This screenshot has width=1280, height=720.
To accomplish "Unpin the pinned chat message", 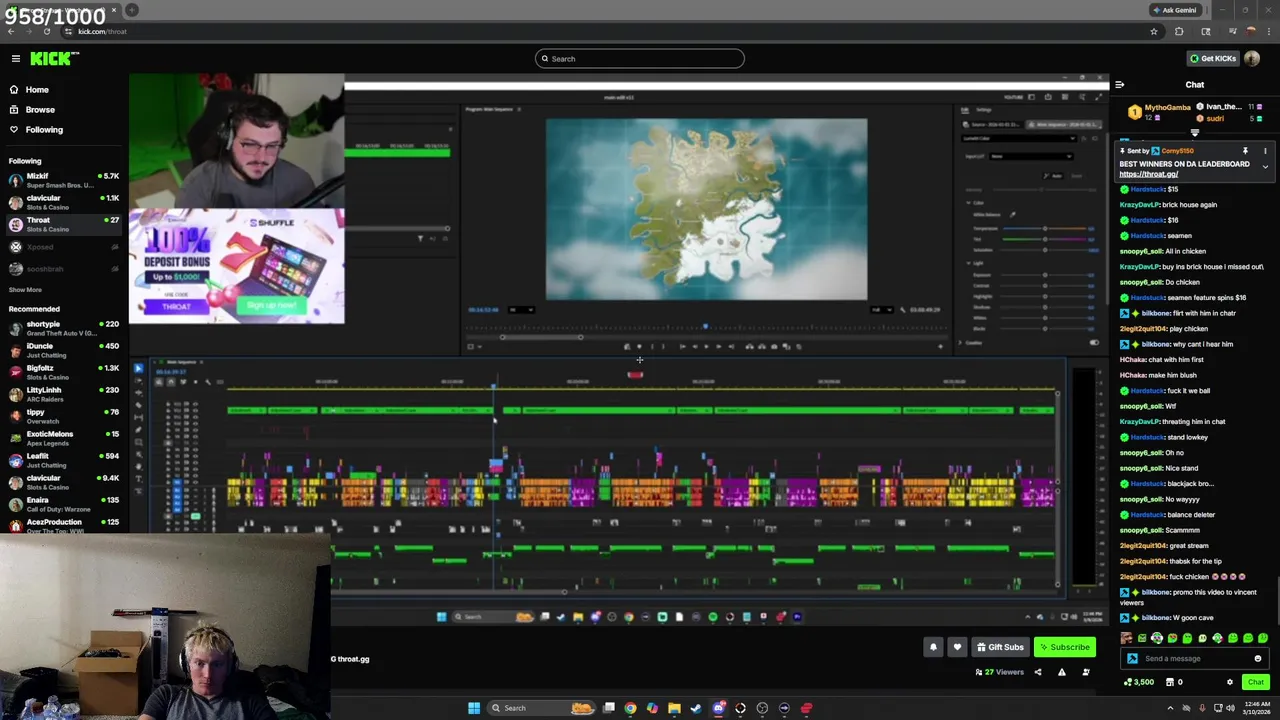I will (x=1245, y=151).
